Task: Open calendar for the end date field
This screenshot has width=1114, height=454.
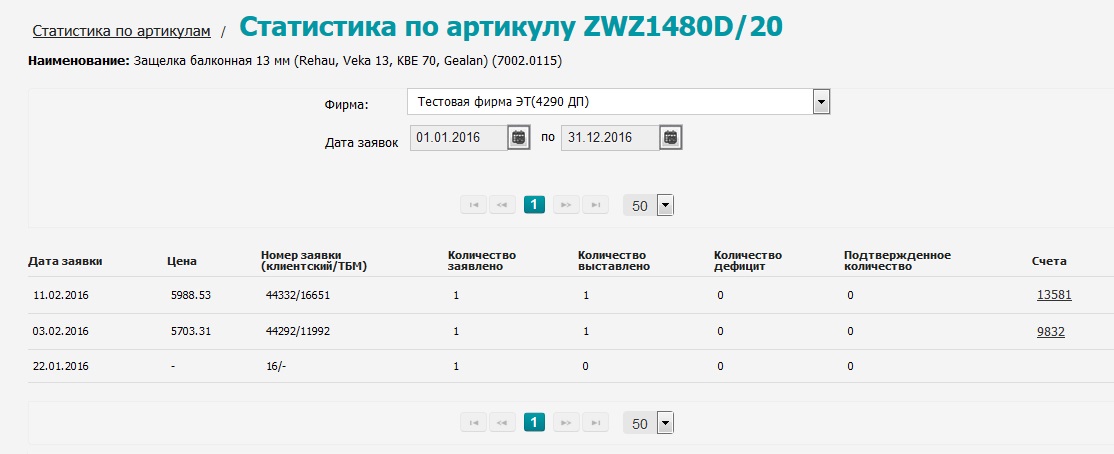Action: (671, 138)
